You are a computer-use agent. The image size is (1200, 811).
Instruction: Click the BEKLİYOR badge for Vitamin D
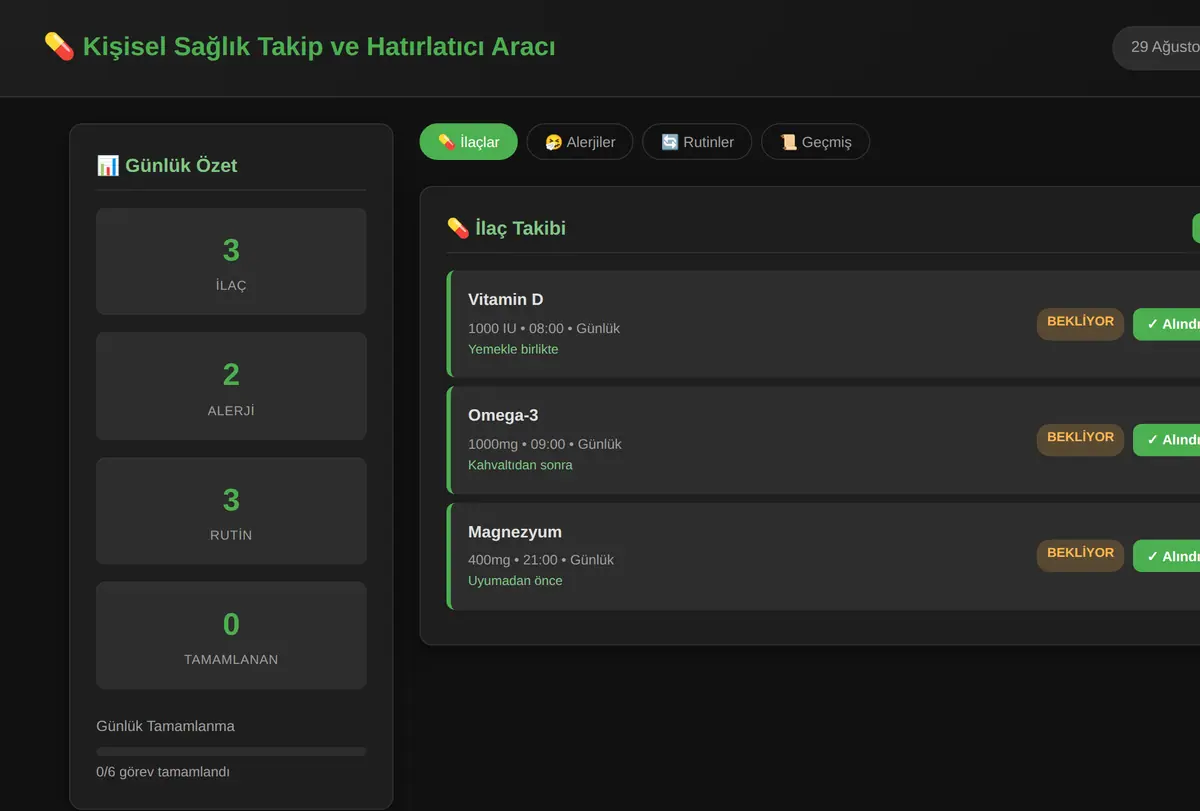click(x=1080, y=322)
